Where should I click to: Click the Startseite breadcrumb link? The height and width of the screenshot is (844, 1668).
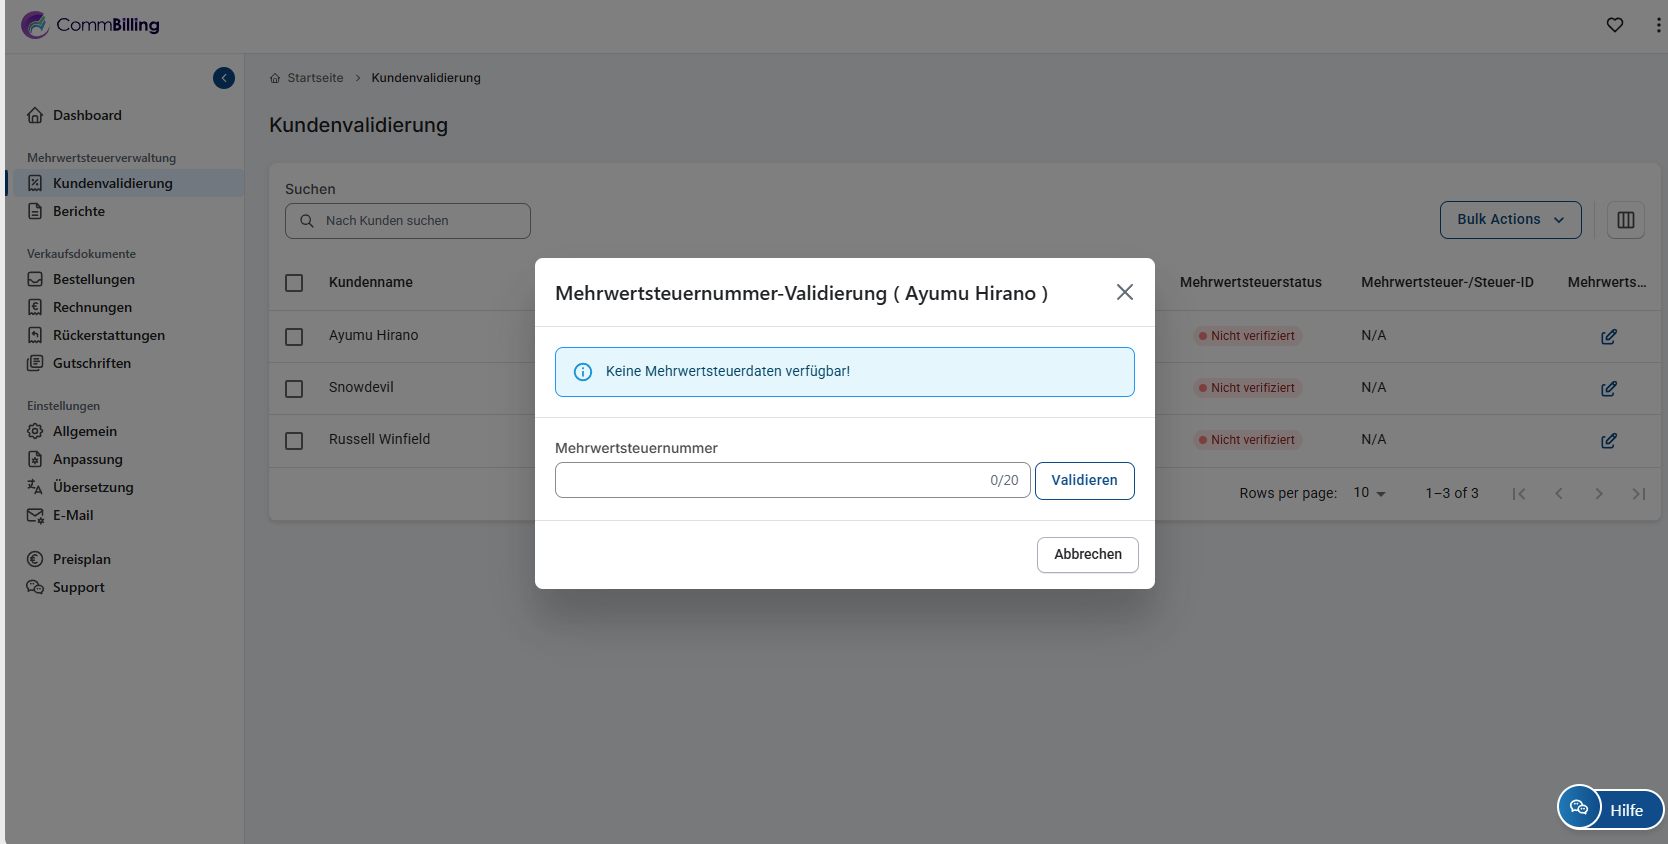point(315,78)
